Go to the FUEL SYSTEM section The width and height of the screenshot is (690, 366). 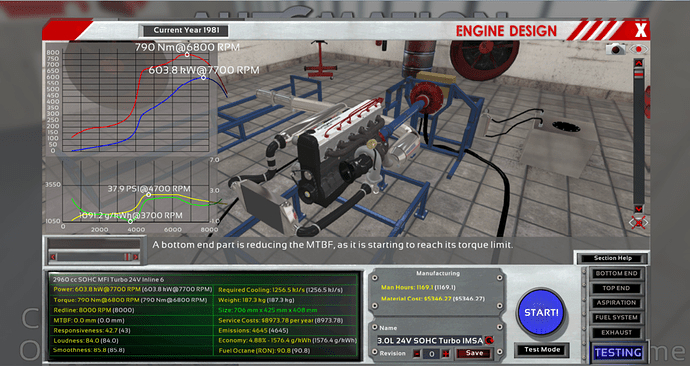pos(616,318)
